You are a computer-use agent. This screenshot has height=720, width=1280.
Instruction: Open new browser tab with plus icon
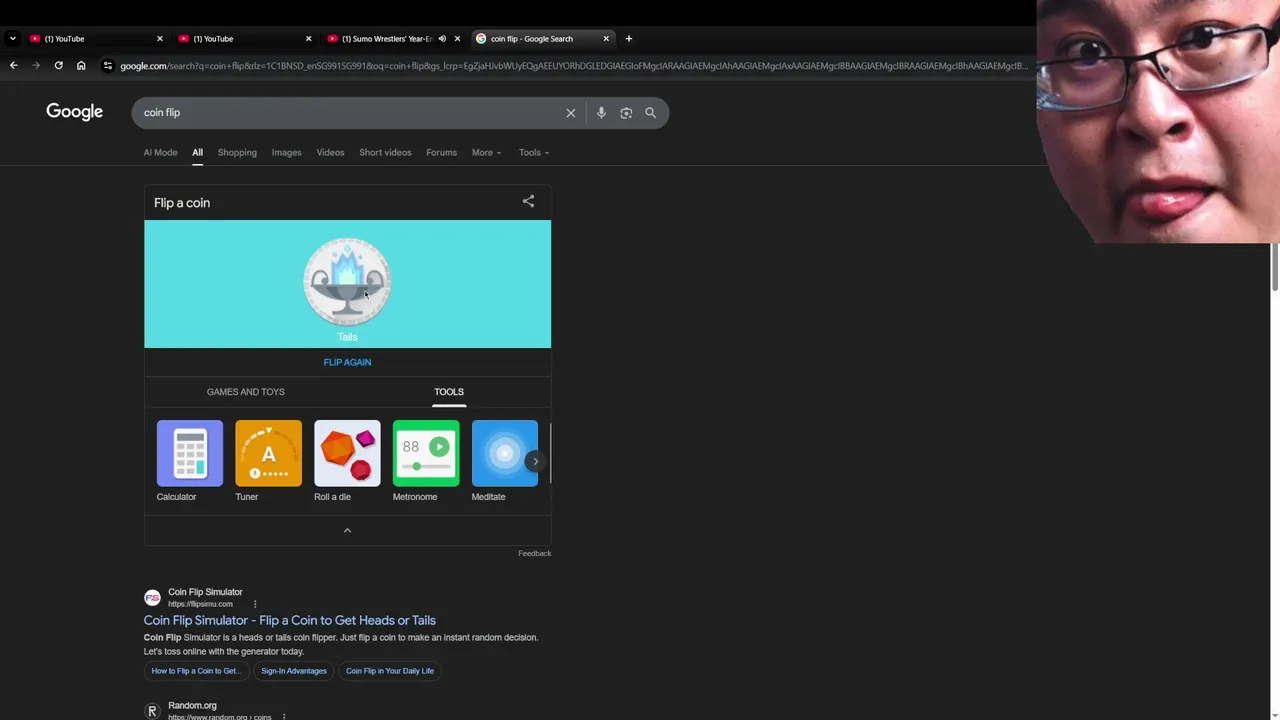pyautogui.click(x=628, y=39)
